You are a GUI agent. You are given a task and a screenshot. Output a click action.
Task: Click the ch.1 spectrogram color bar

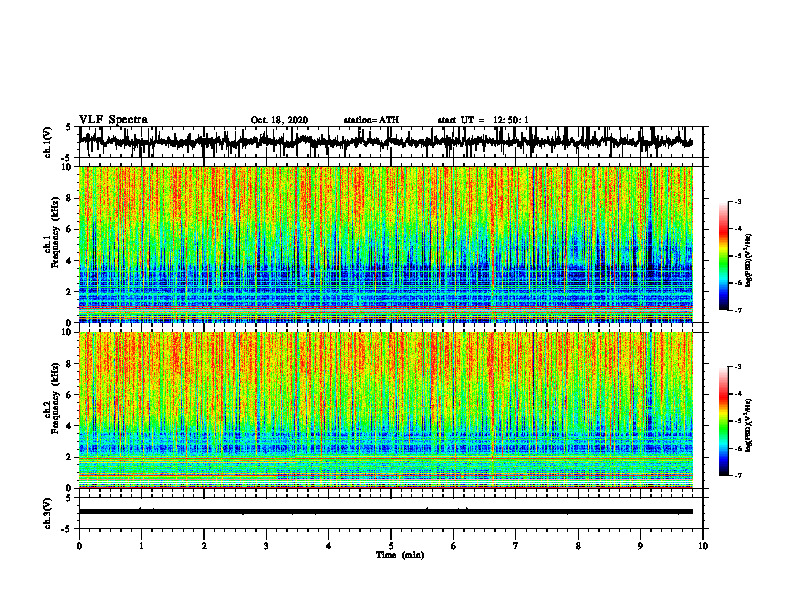723,255
